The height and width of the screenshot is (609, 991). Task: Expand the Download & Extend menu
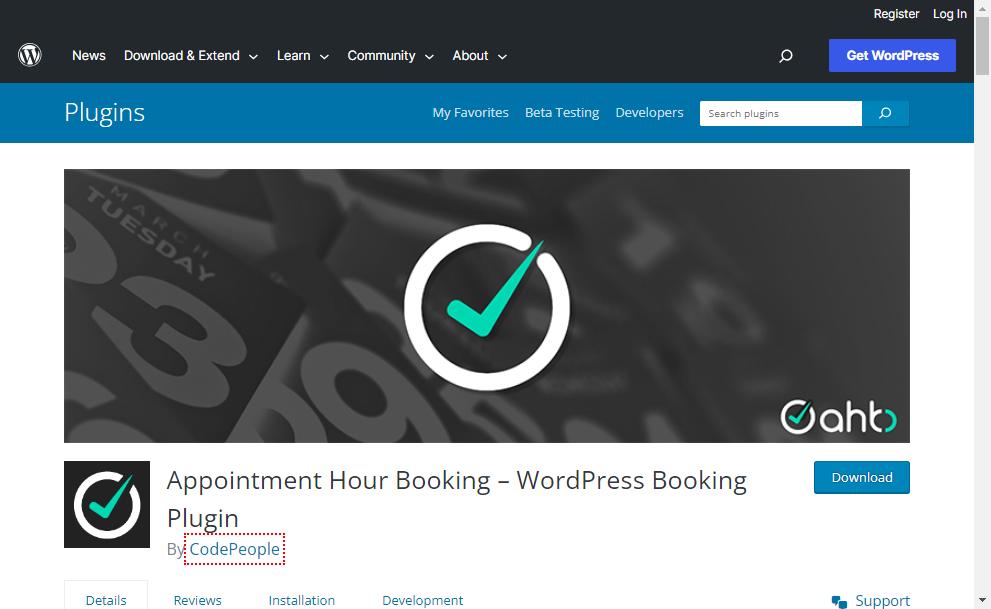[191, 56]
